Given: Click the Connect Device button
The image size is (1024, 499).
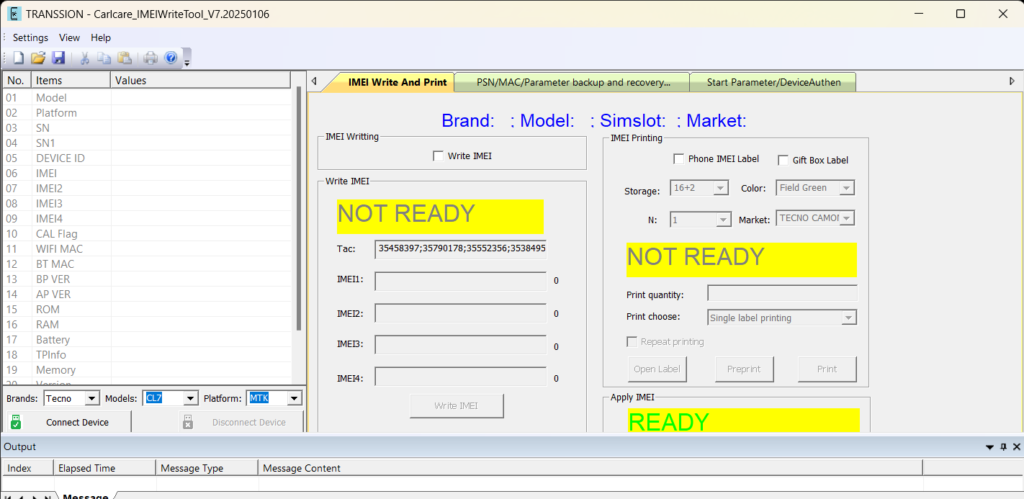Looking at the screenshot, I should [67, 423].
